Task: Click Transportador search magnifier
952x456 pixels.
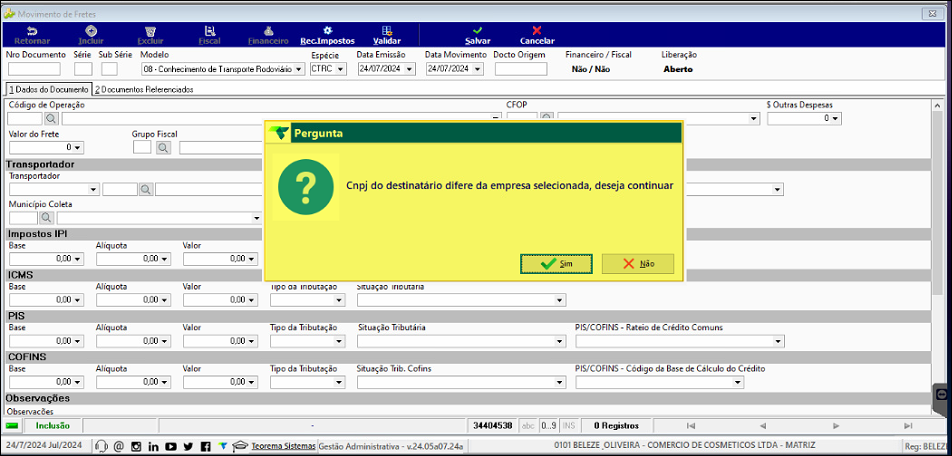Action: 146,189
